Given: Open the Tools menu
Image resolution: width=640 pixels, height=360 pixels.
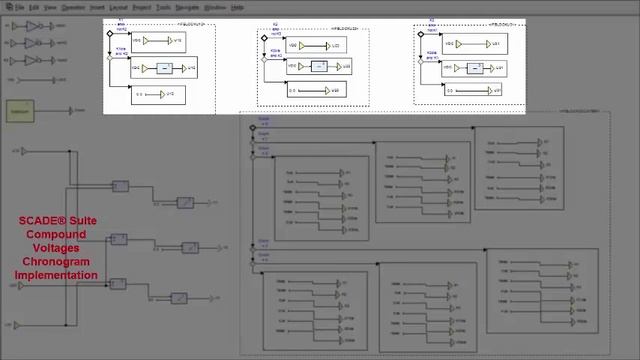Looking at the screenshot, I should click(x=163, y=7).
